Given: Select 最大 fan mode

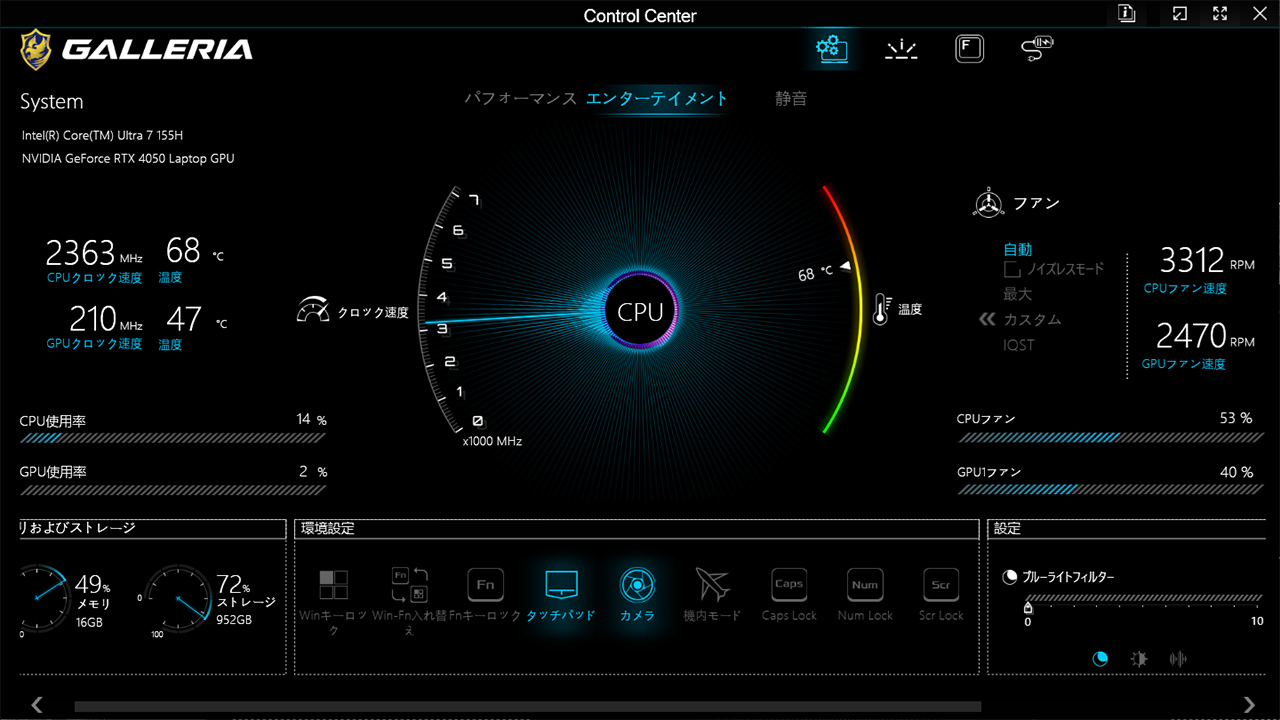Looking at the screenshot, I should tap(1018, 295).
